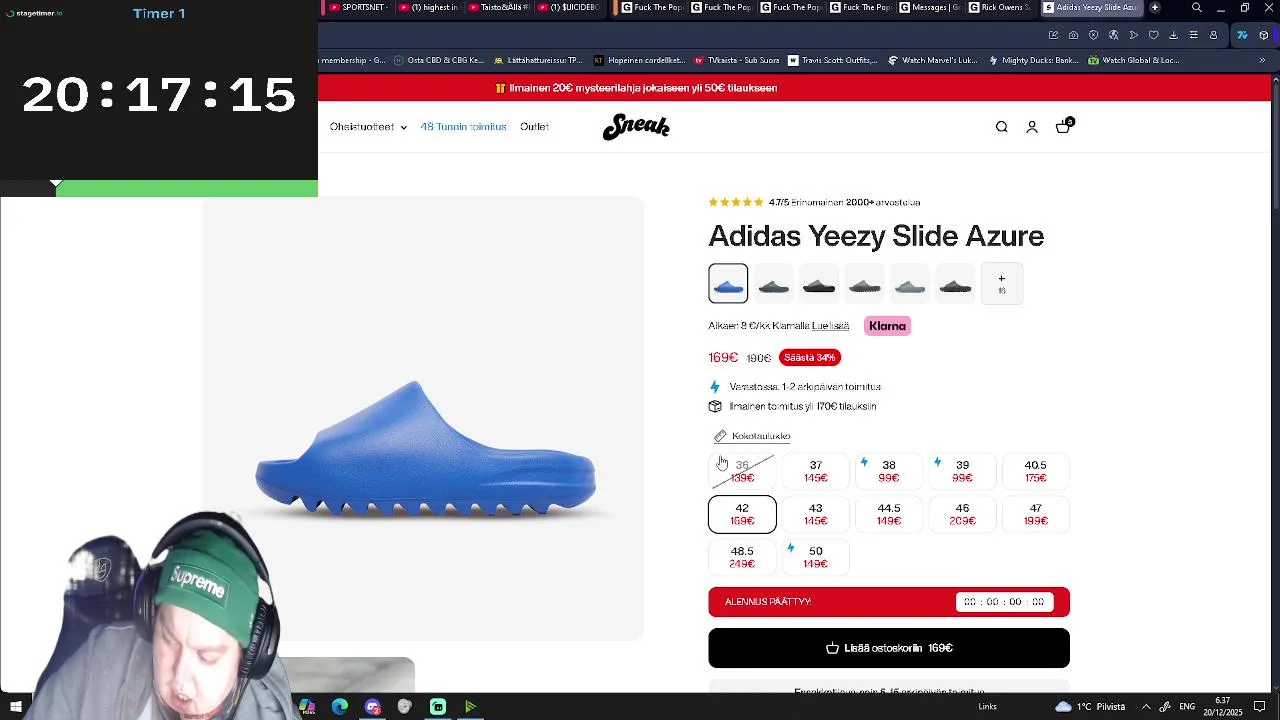Screen dimensions: 1280x720
Task: Click the Windows Start button
Action: (16, 707)
